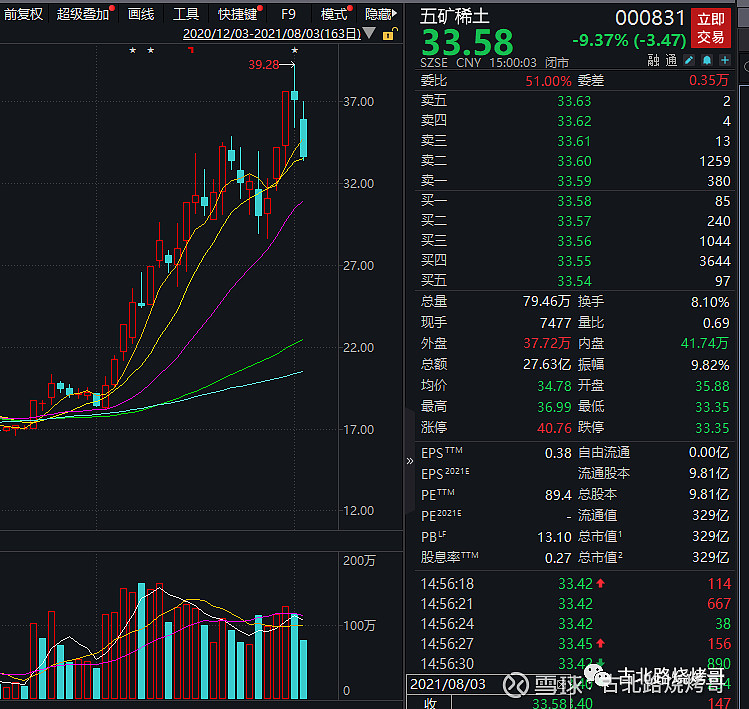Click the 跌停 33.35 value
Image resolution: width=749 pixels, height=709 pixels.
tap(712, 428)
